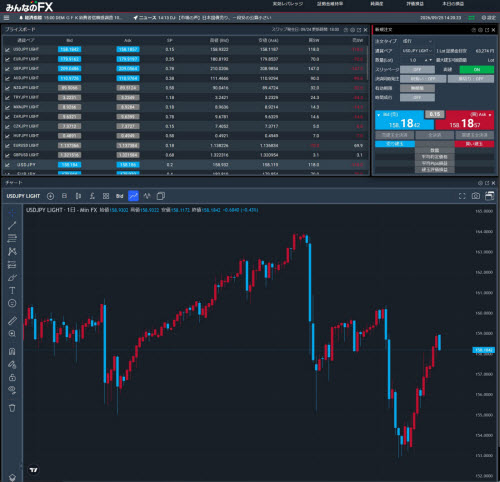
Task: Increase lot quantity with up arrow
Action: click(426, 60)
